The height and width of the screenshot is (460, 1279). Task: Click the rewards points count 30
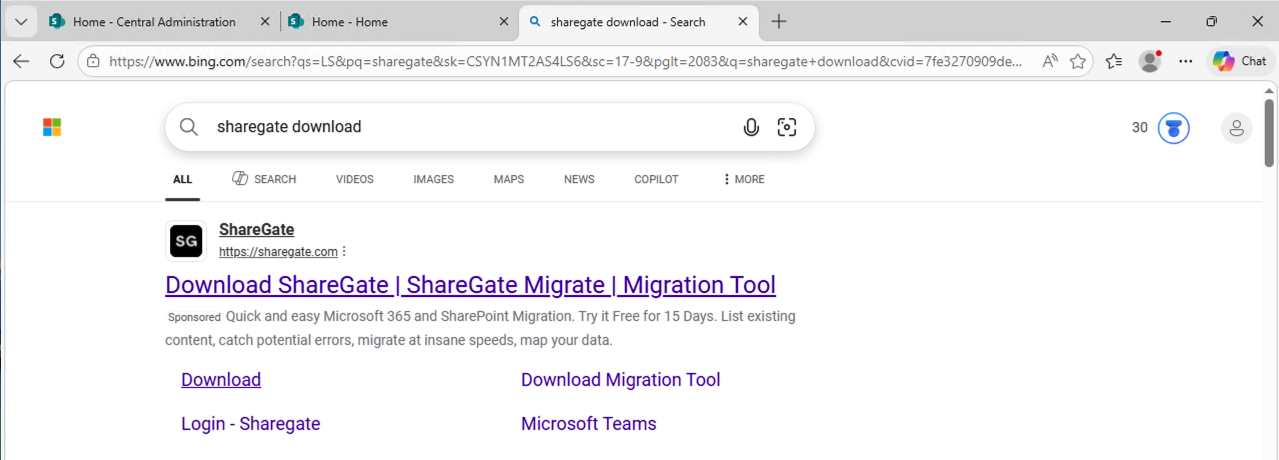click(x=1140, y=128)
